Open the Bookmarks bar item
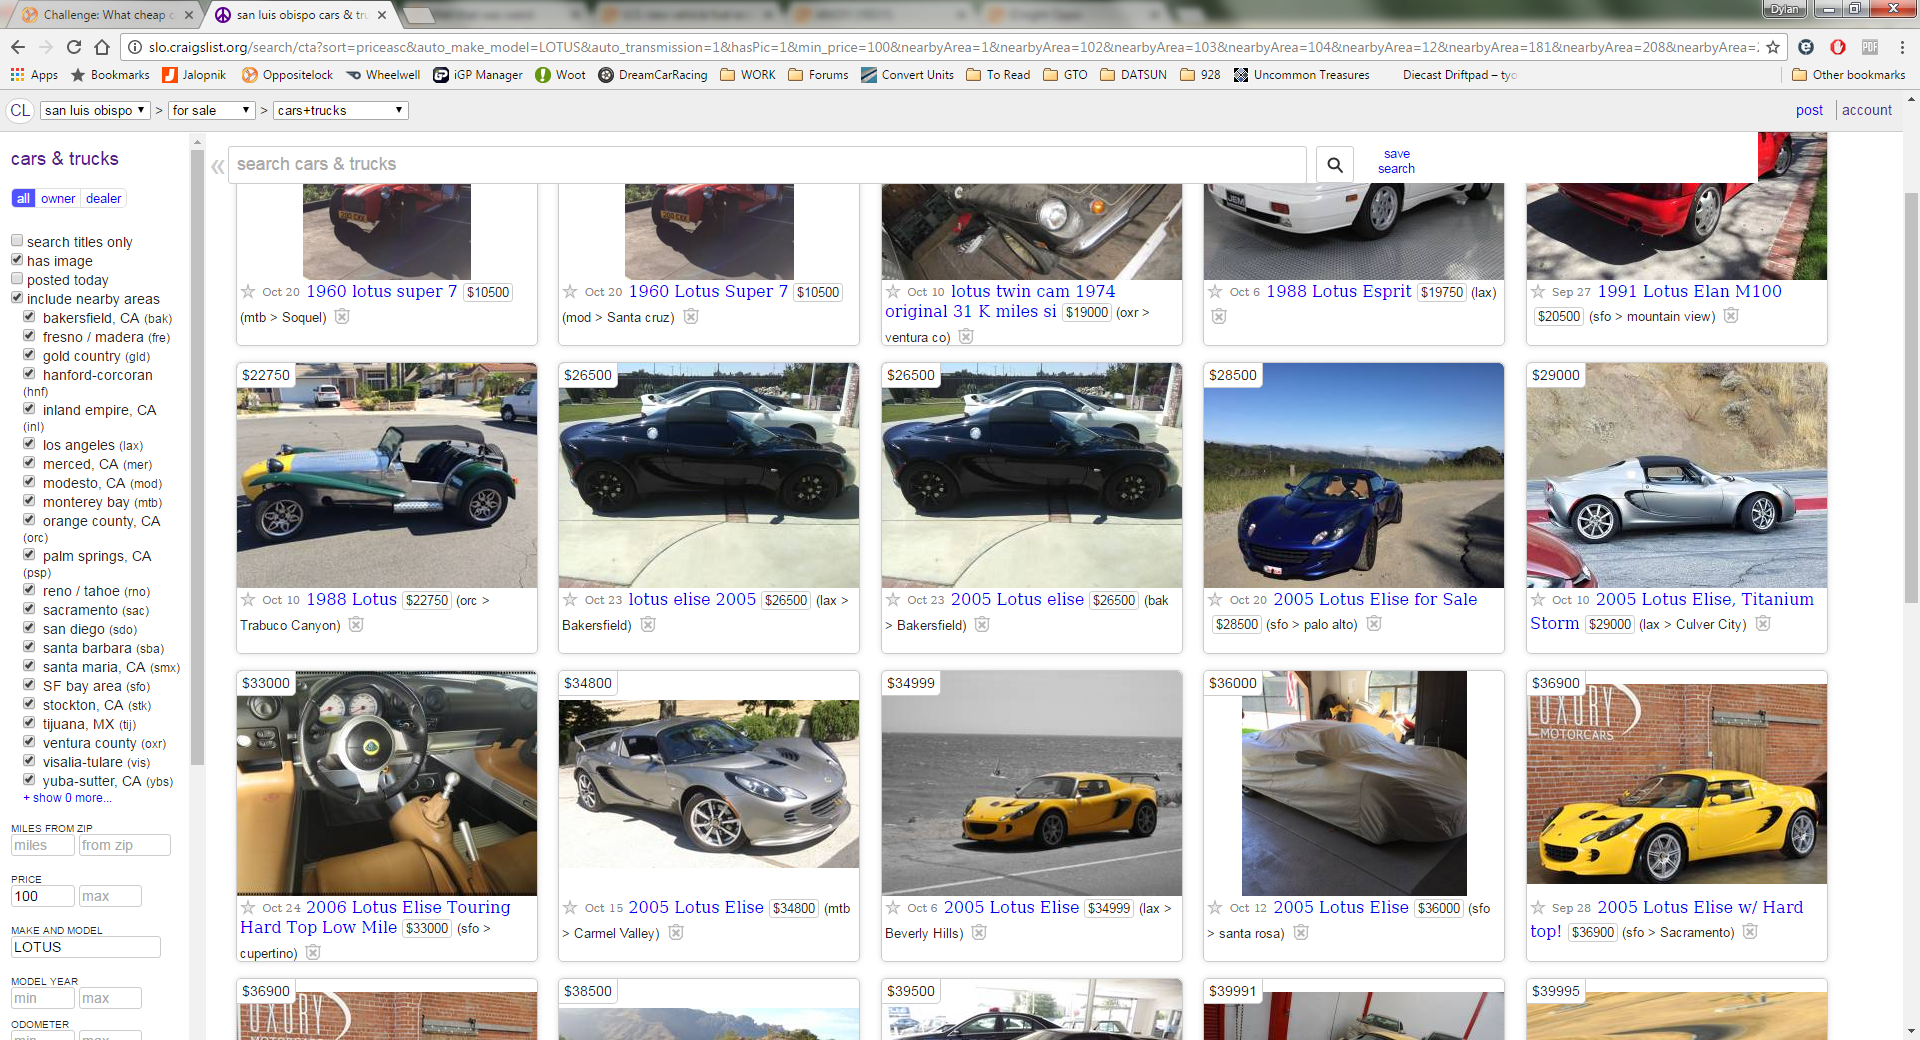The width and height of the screenshot is (1920, 1040). (110, 75)
